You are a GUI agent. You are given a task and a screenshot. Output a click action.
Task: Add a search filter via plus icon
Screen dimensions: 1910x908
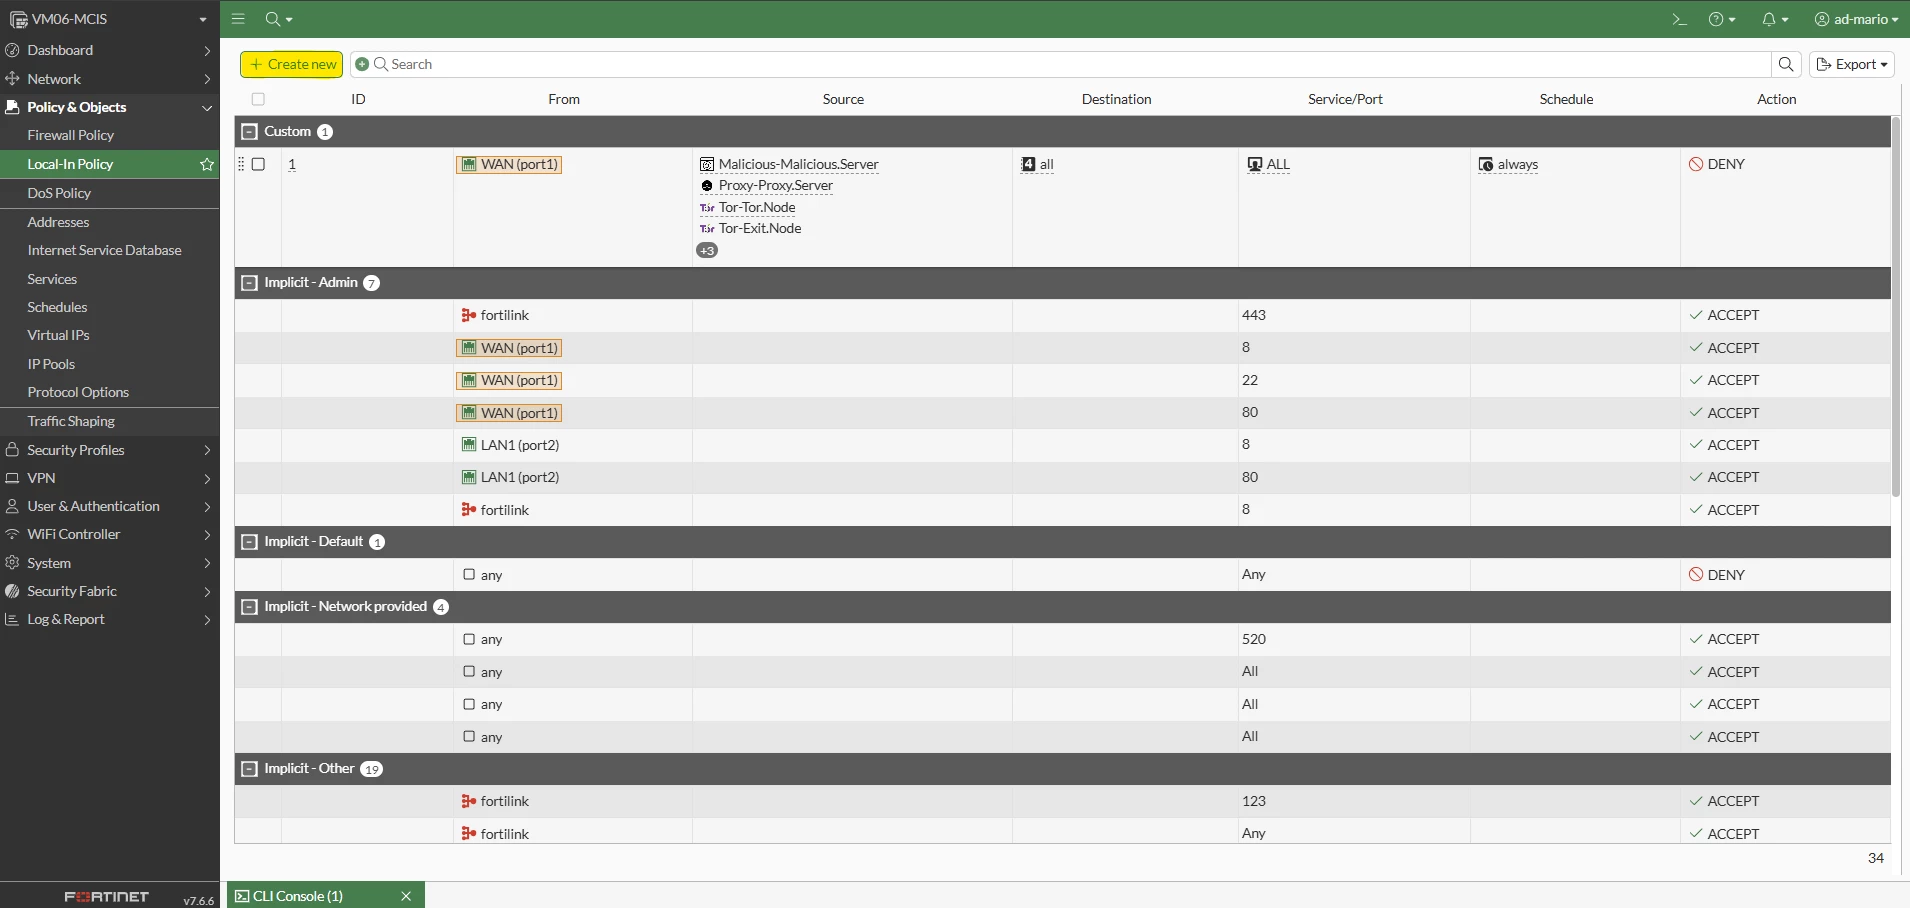tap(362, 64)
